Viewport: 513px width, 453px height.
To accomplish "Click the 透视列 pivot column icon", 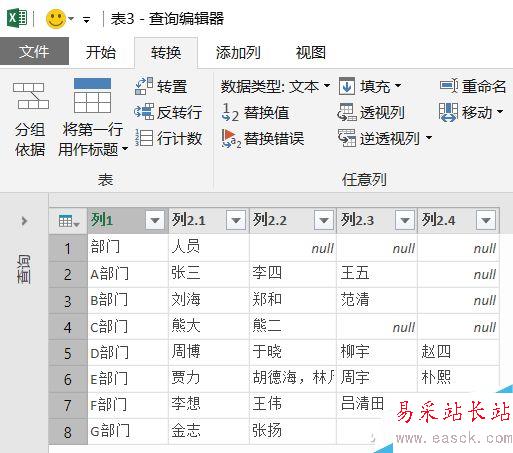I will (x=347, y=112).
